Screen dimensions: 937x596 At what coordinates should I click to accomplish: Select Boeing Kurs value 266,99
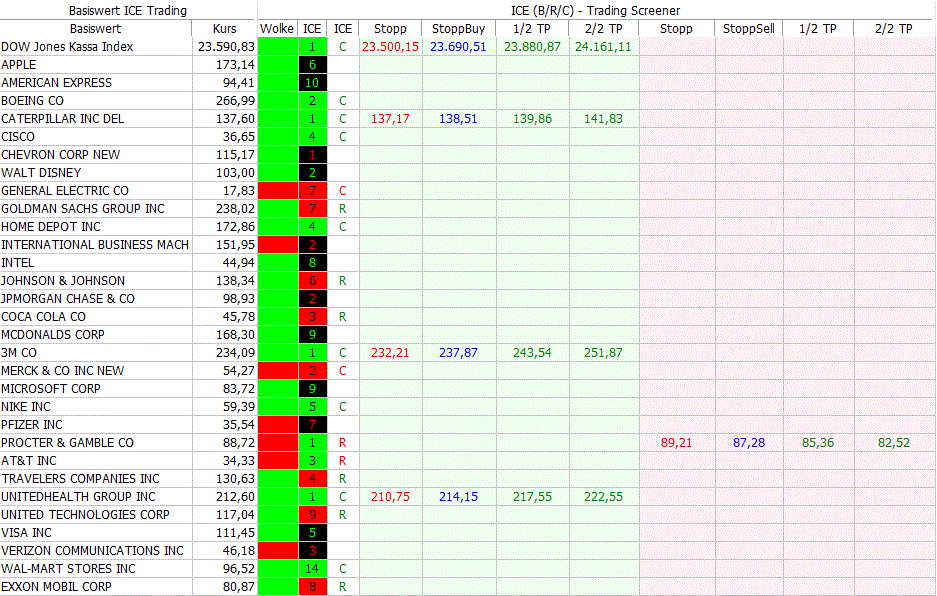pyautogui.click(x=235, y=100)
